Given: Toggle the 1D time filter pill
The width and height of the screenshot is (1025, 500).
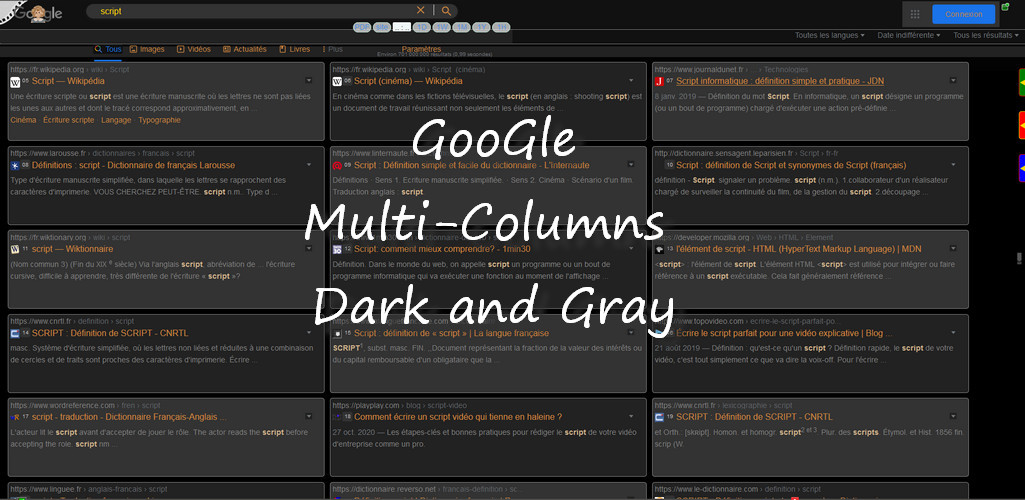Looking at the screenshot, I should 422,27.
